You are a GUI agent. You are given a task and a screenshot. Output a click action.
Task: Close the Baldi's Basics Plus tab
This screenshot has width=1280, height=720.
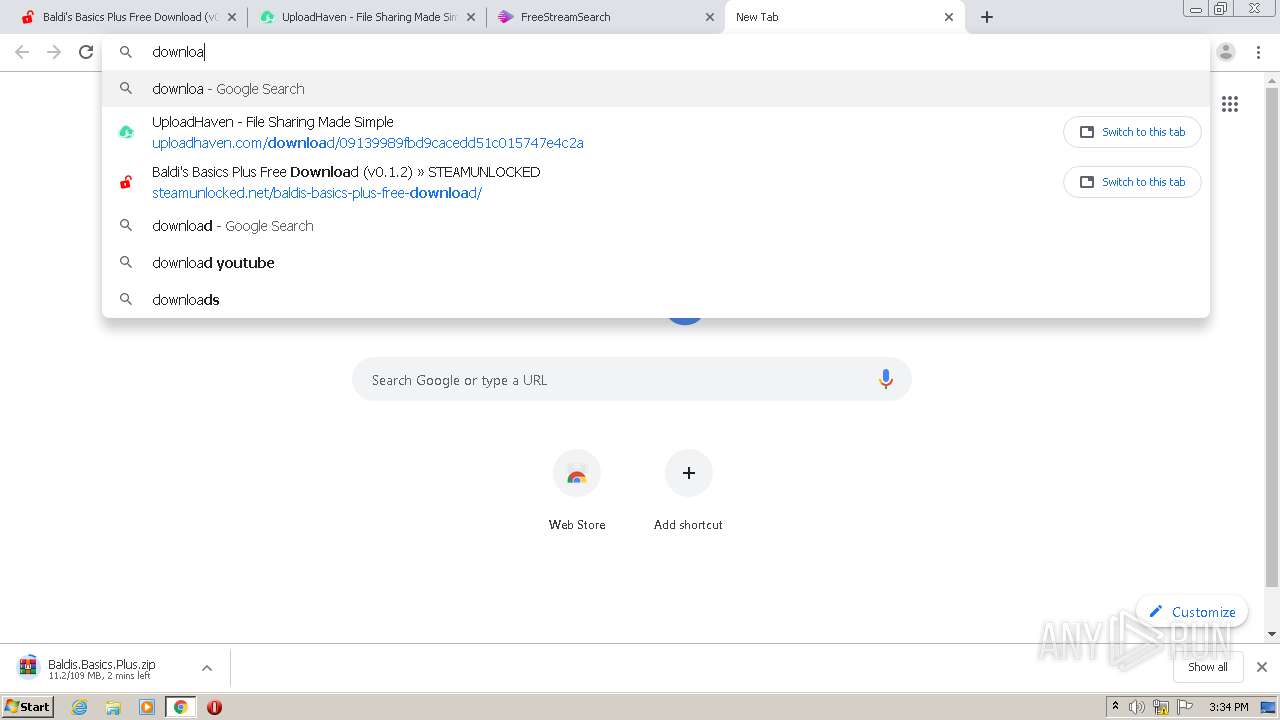[x=232, y=17]
